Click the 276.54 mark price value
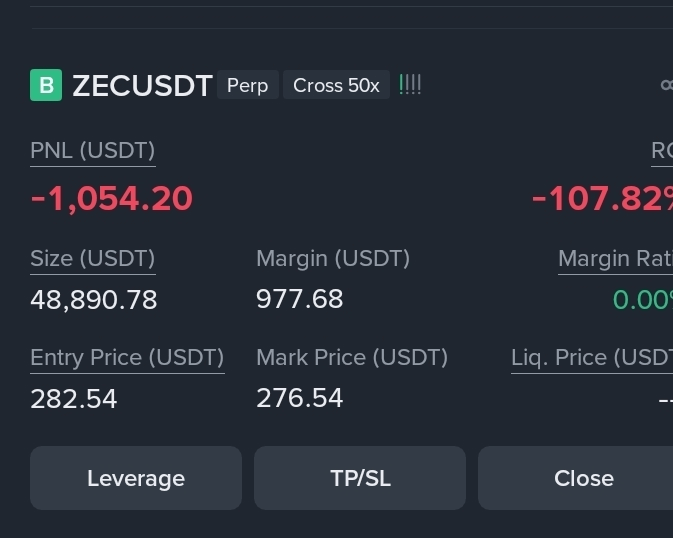This screenshot has width=673, height=538. 300,398
